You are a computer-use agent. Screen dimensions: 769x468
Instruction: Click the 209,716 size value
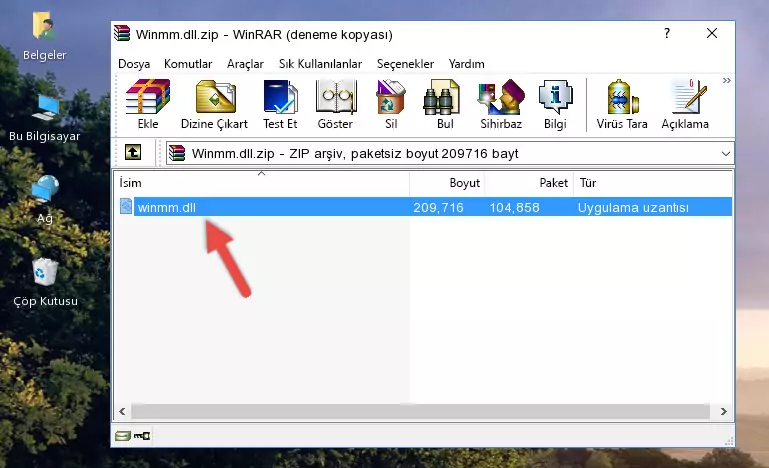tap(438, 208)
